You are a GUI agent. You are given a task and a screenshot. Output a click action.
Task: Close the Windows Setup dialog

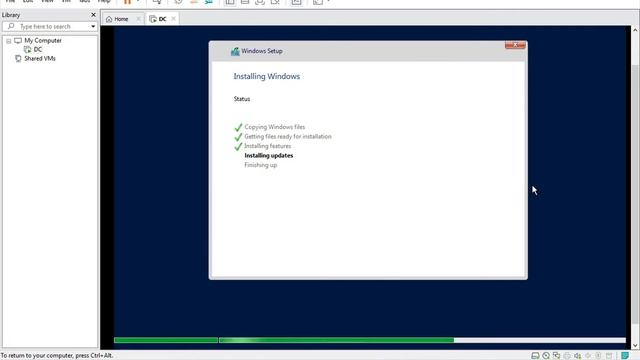coord(515,45)
